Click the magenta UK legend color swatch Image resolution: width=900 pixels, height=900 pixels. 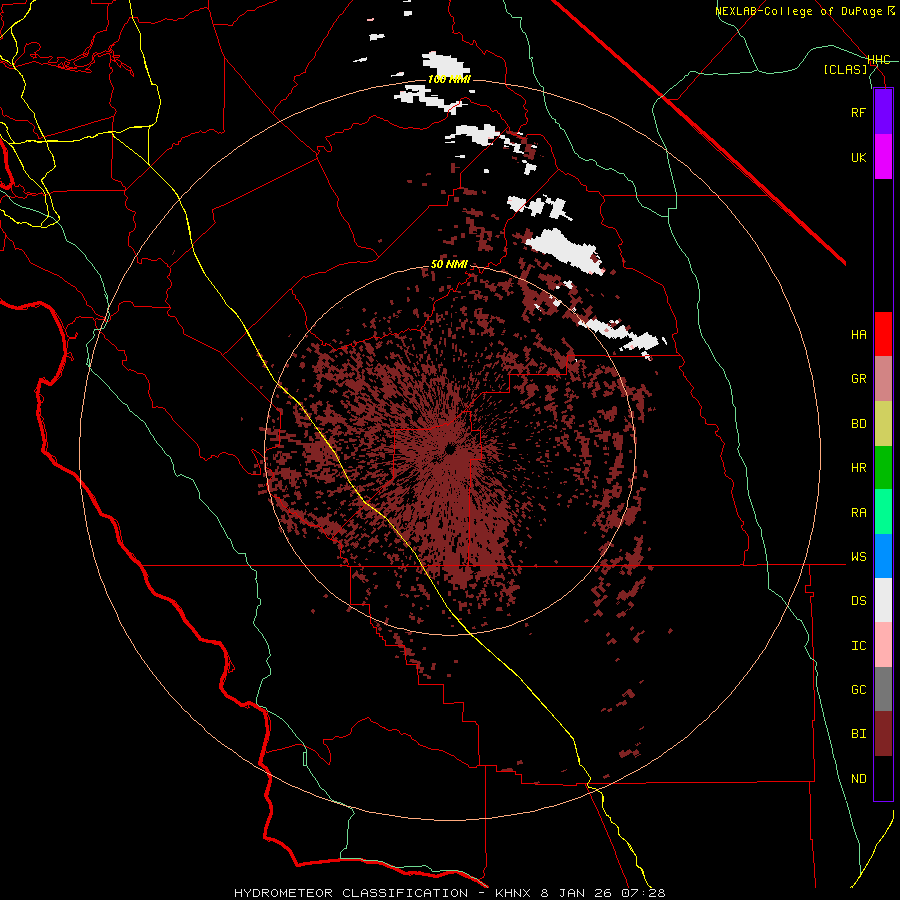883,157
